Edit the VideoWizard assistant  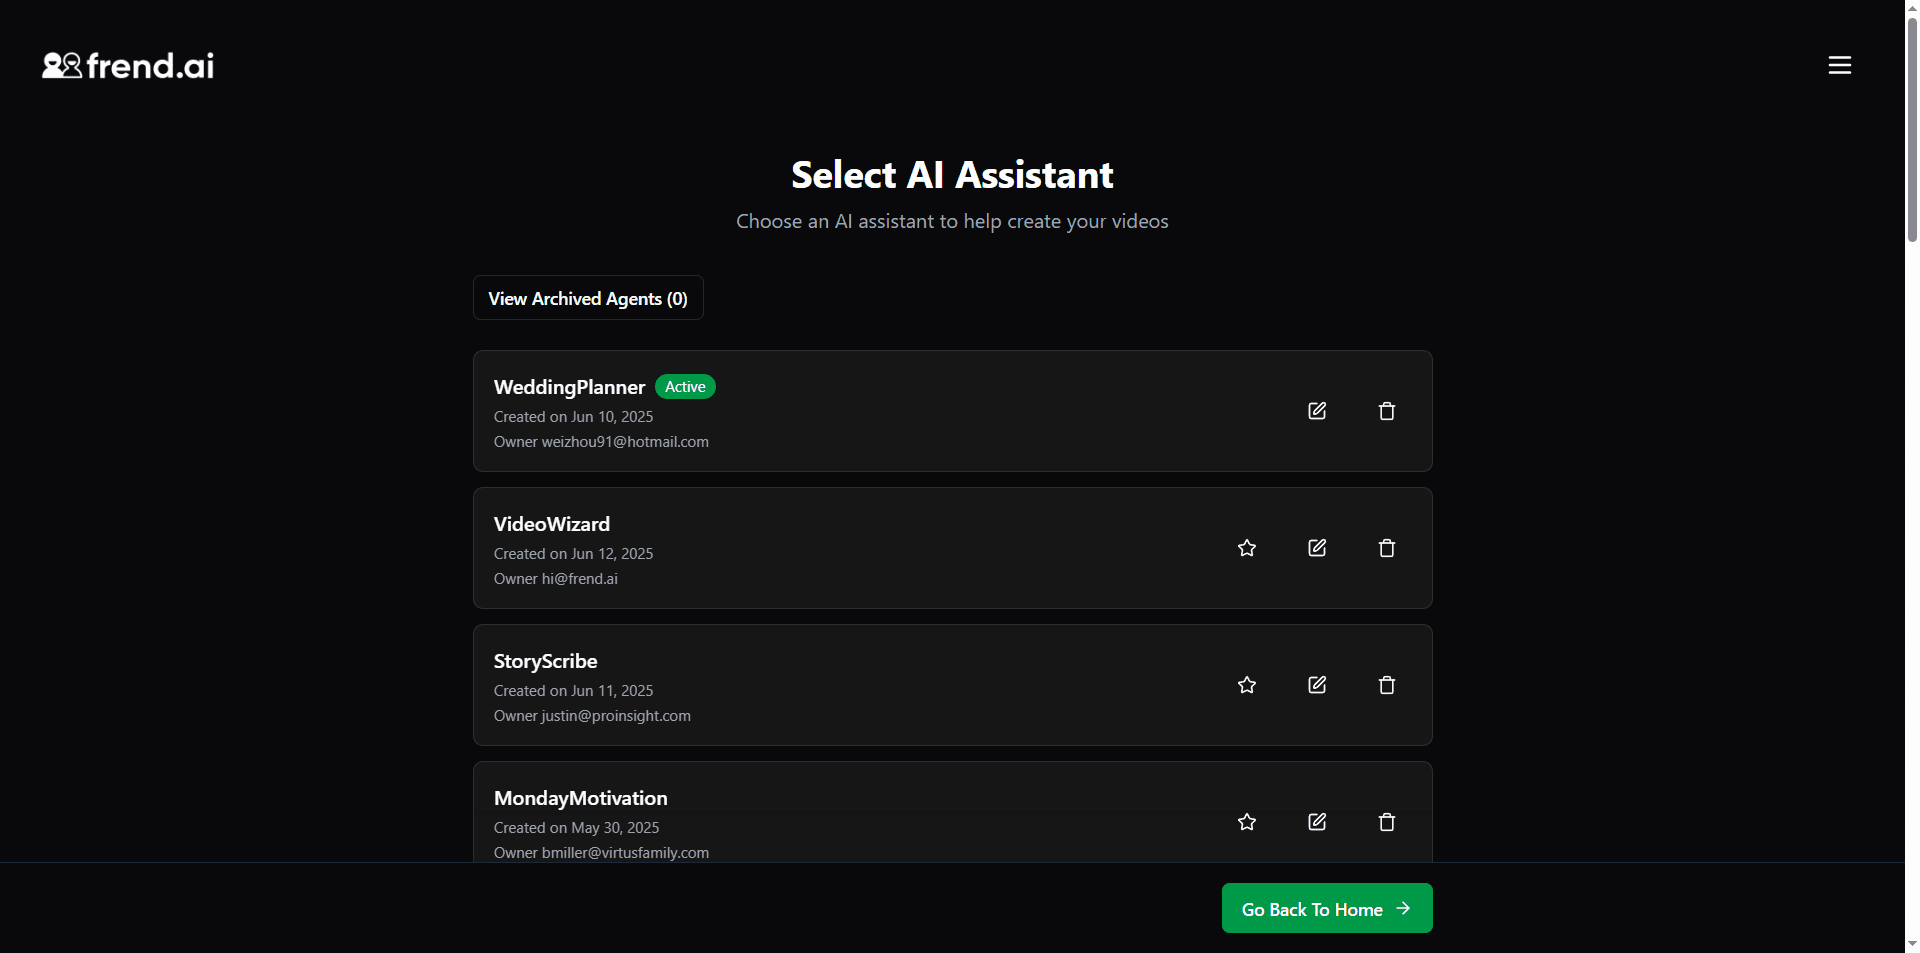1316,548
